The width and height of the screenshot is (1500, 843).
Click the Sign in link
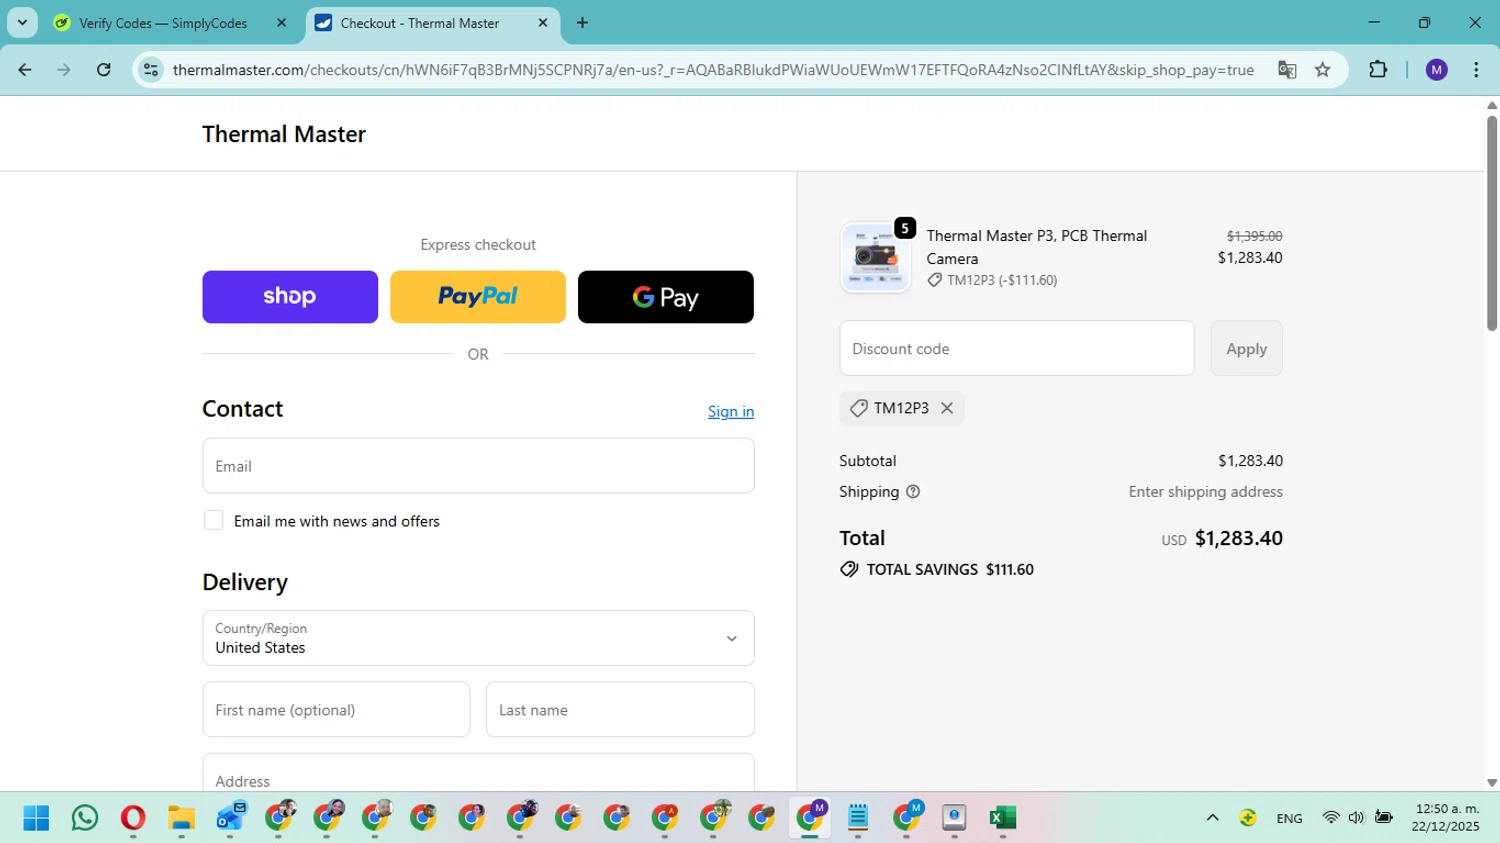coord(731,412)
